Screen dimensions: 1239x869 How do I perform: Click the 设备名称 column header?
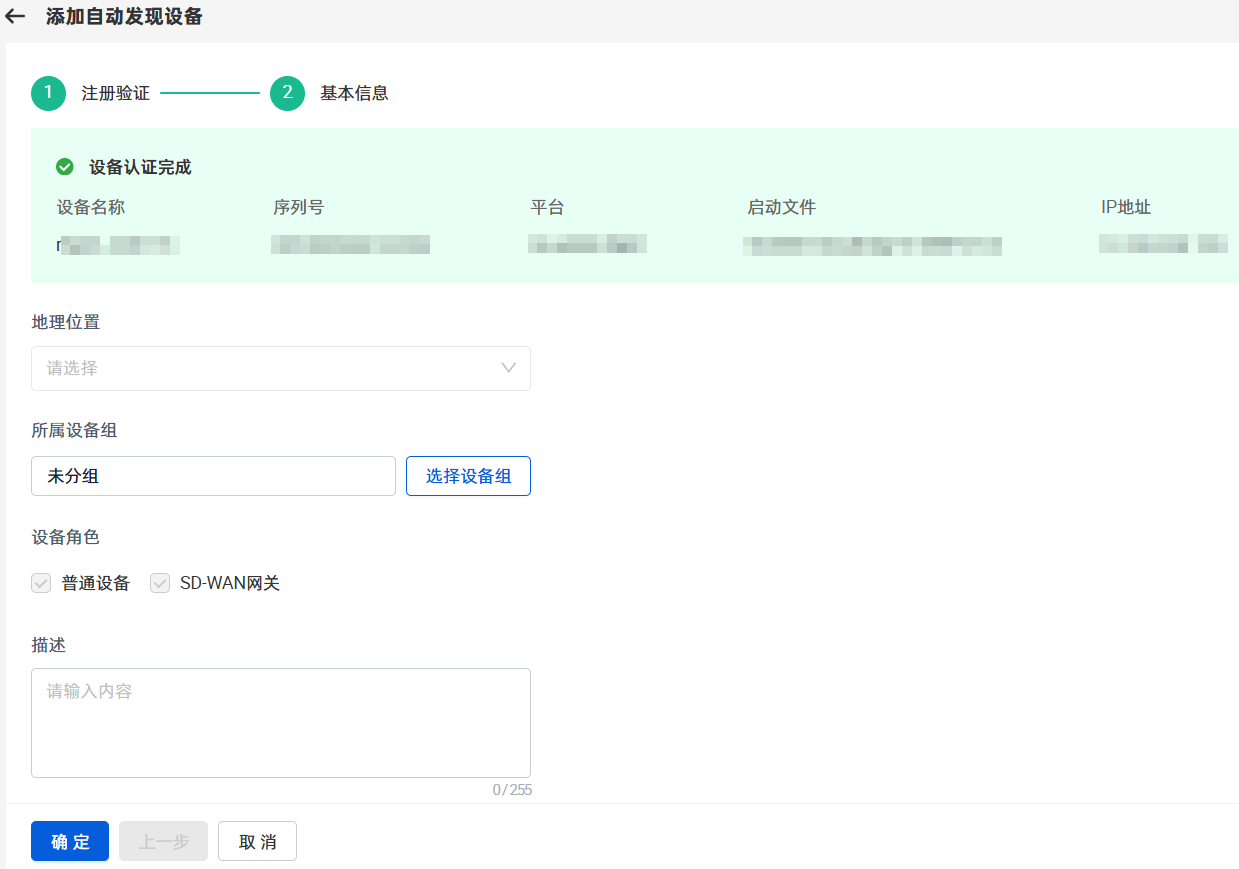91,207
